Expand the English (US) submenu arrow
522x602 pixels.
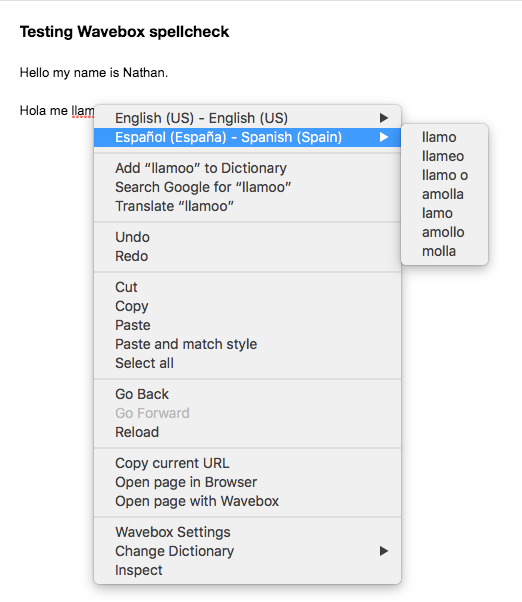click(x=383, y=118)
